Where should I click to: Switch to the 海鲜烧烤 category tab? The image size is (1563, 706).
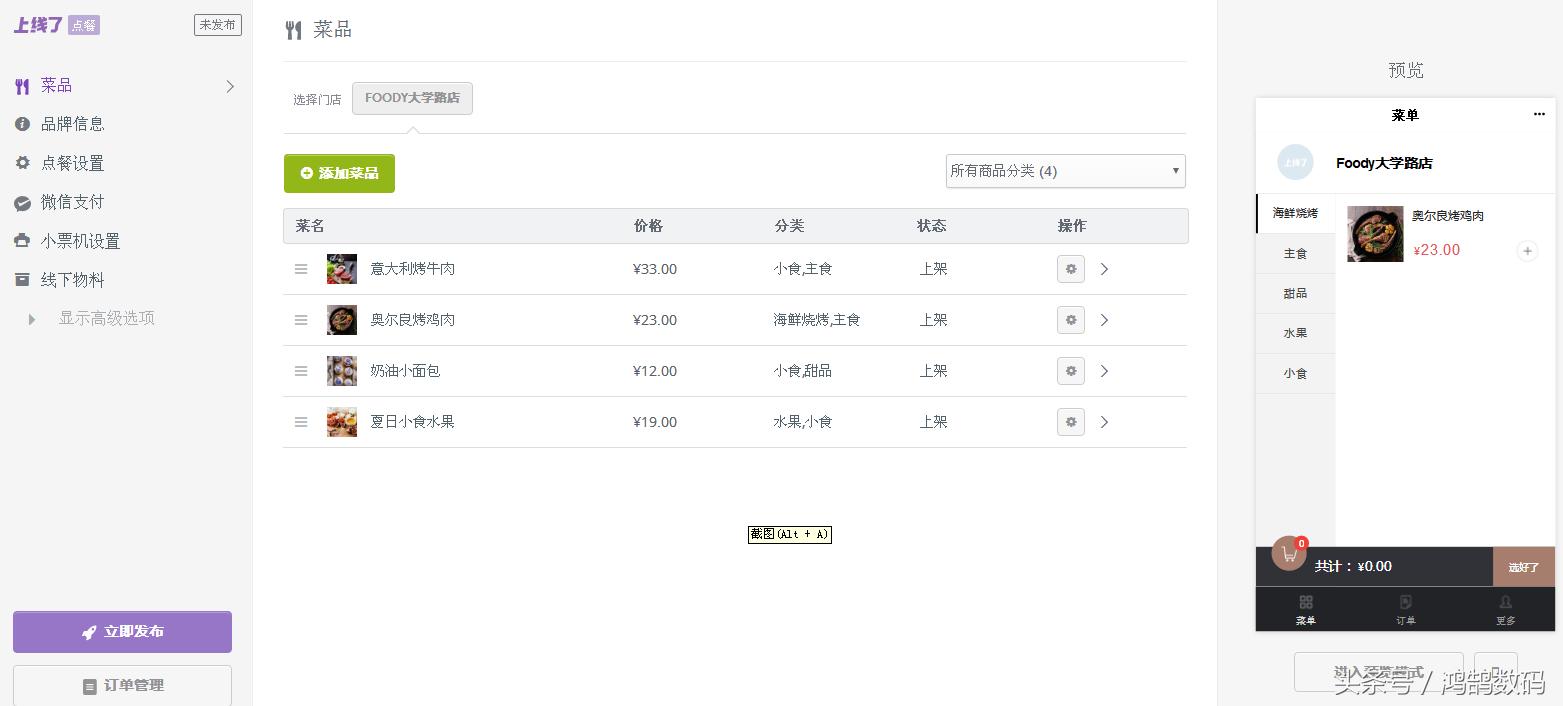click(x=1295, y=213)
